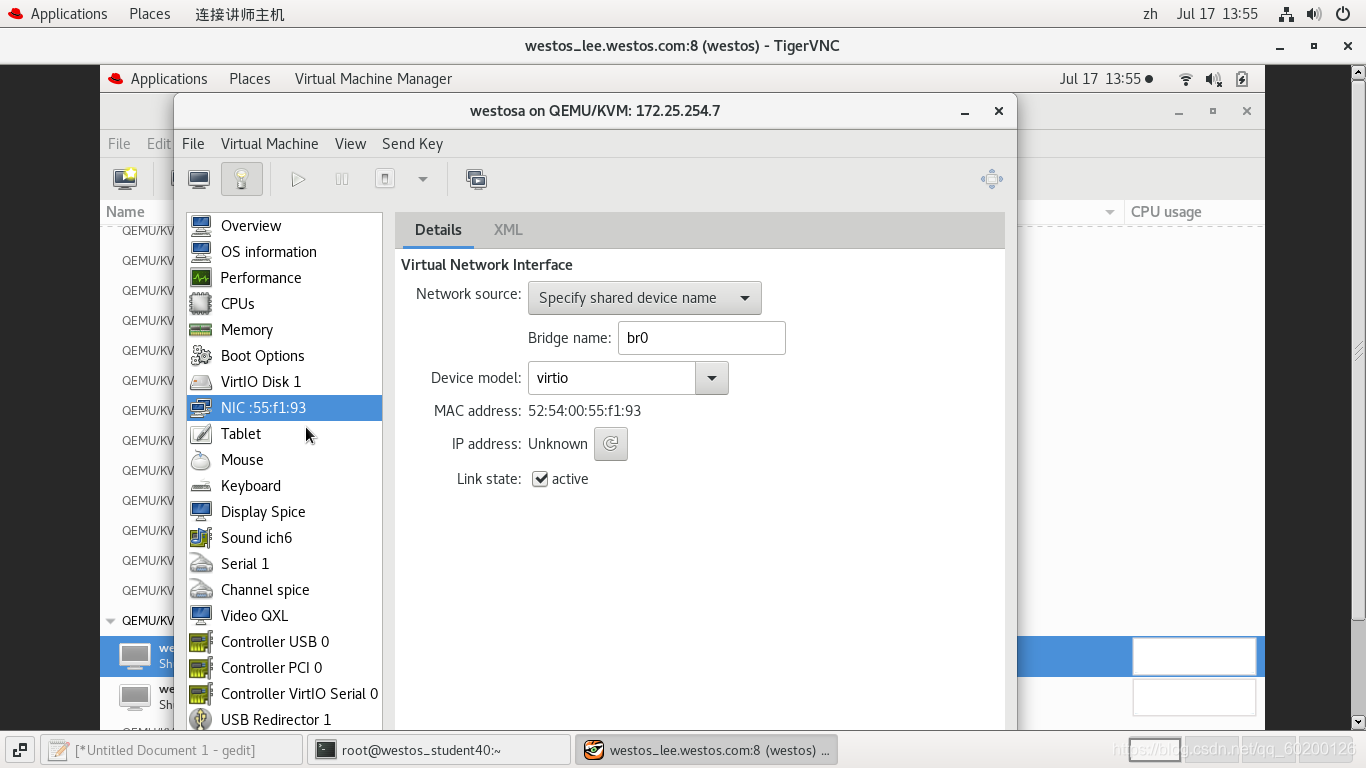Screen dimensions: 1366x768
Task: Select Tablet device entry
Action: 284,434
